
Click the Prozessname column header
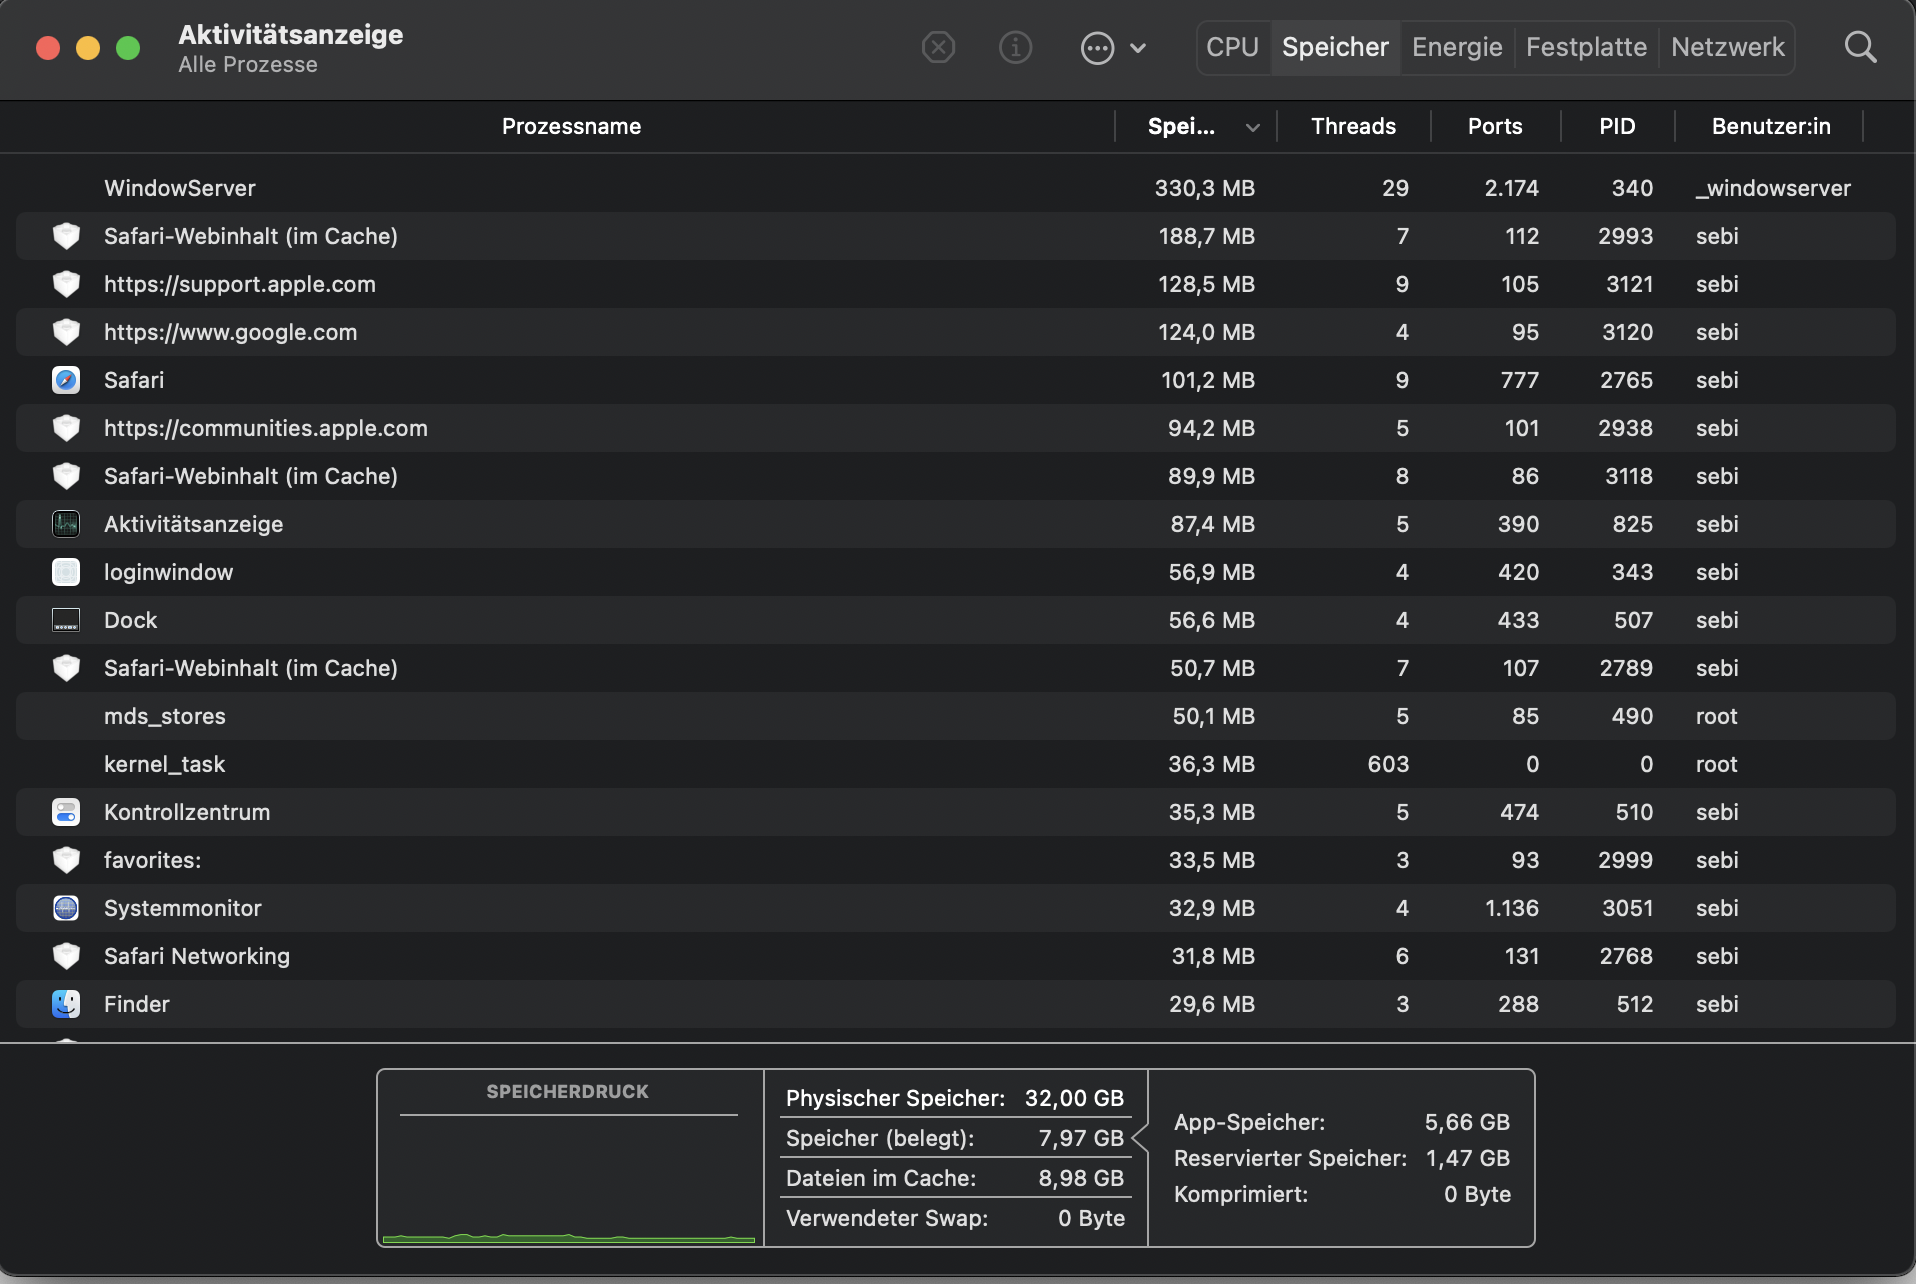click(571, 127)
